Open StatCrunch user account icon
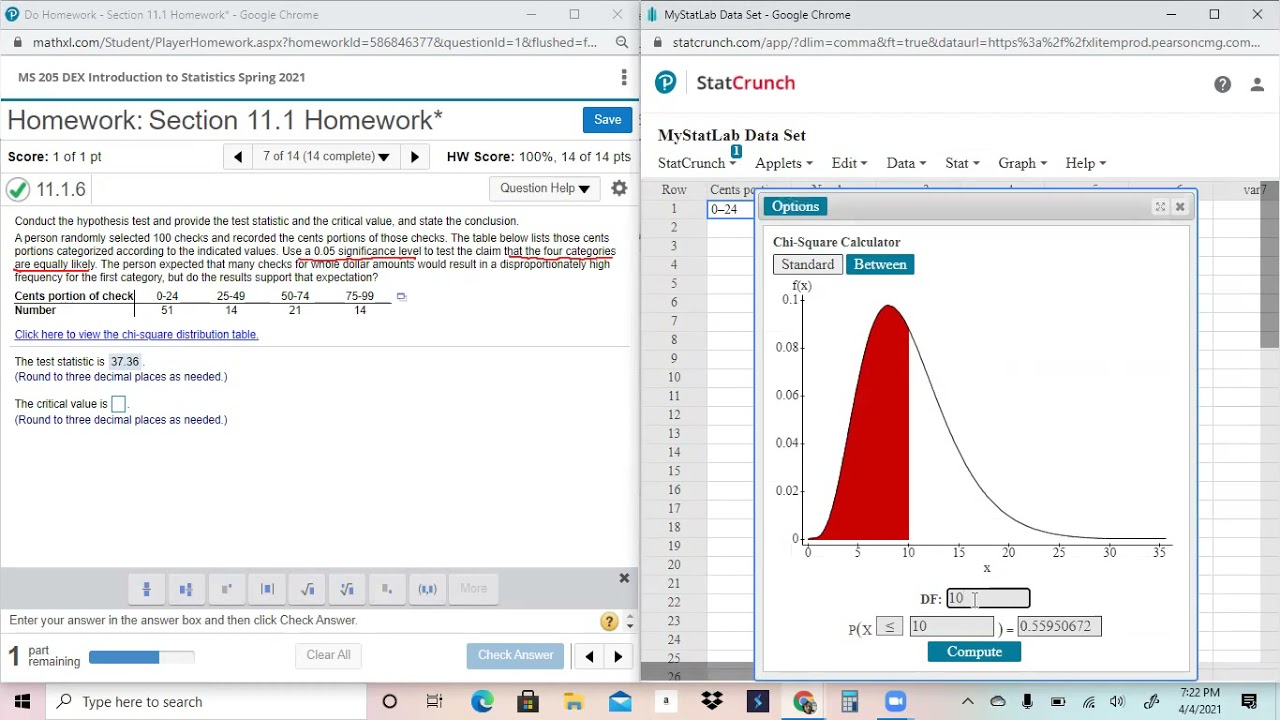The height and width of the screenshot is (720, 1280). coord(1257,85)
